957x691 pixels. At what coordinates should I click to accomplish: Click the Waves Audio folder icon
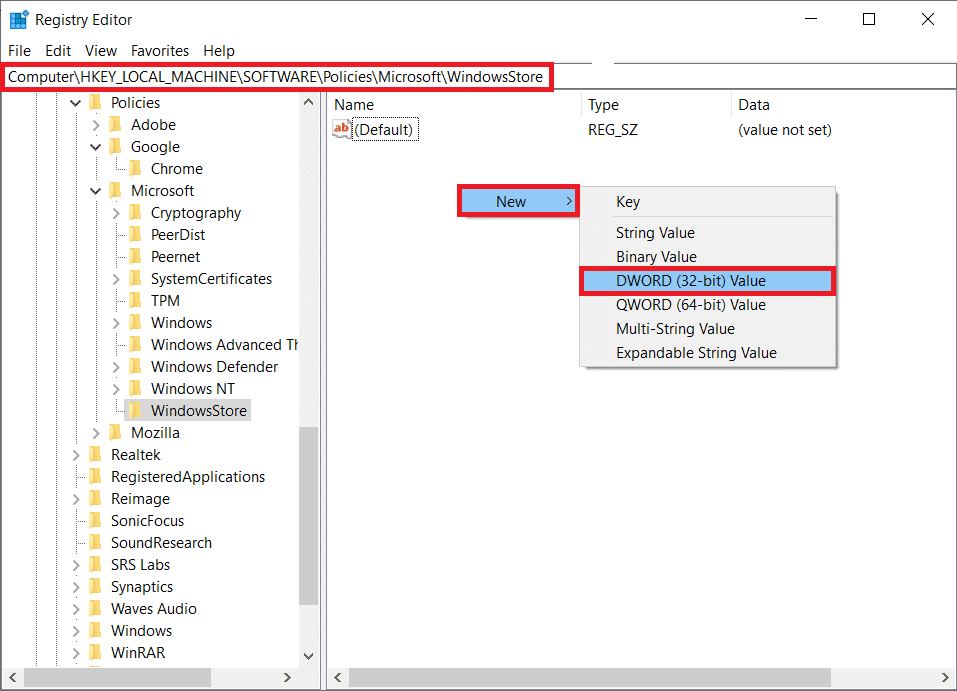pos(95,608)
